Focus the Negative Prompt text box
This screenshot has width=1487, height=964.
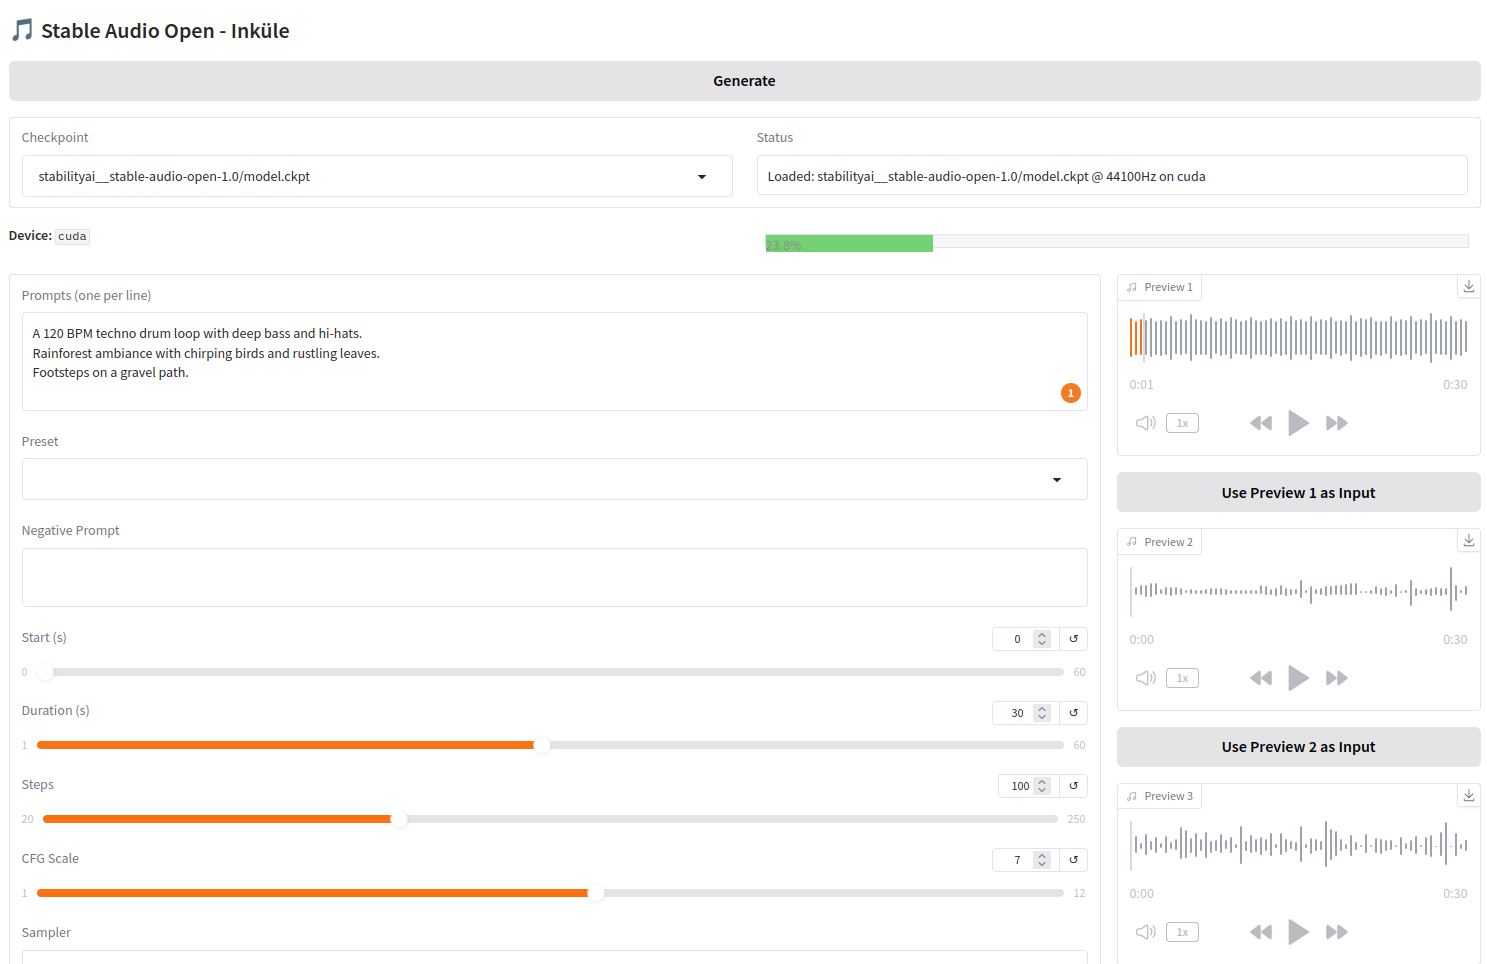coord(554,577)
